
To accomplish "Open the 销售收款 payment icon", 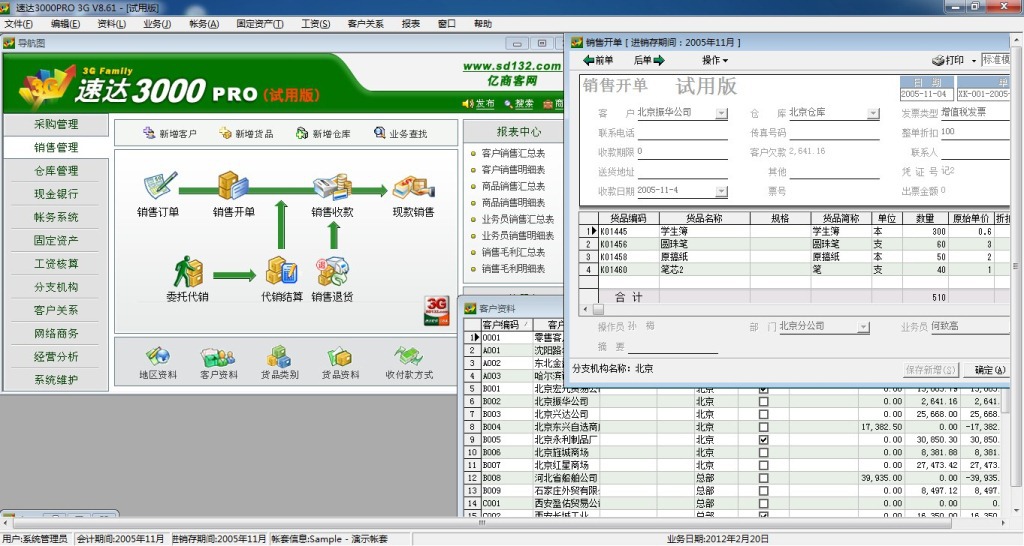I will pyautogui.click(x=332, y=187).
